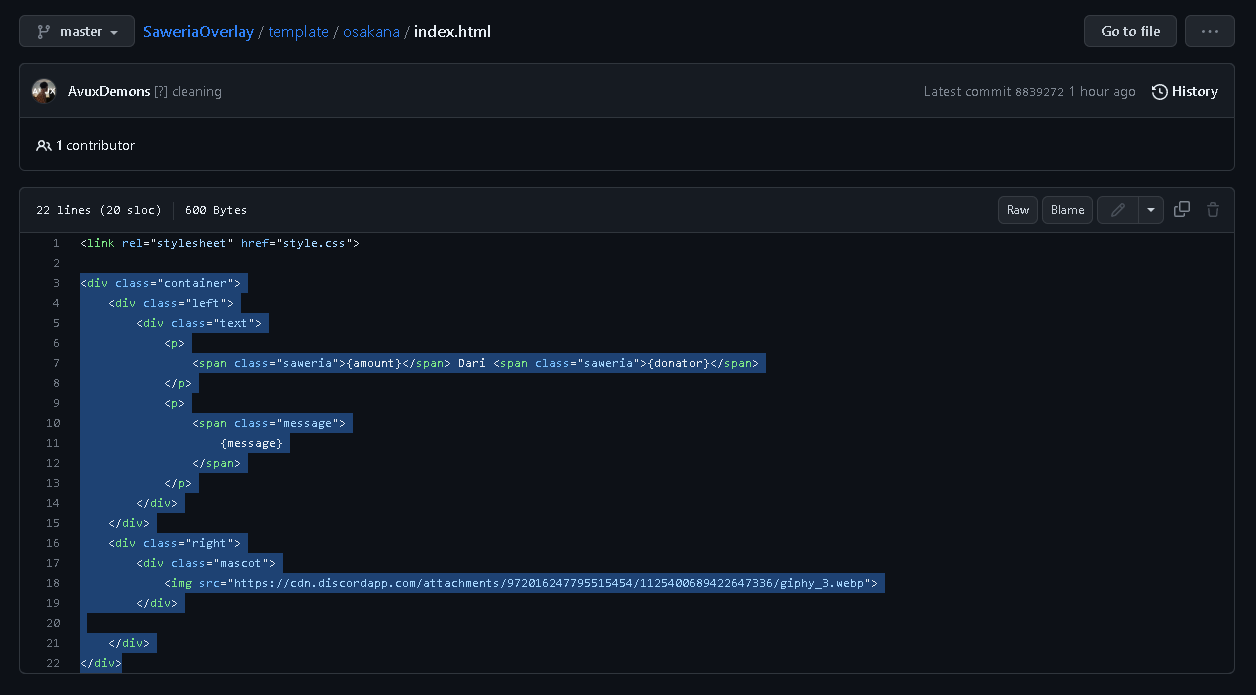
Task: Click the contributors people icon
Action: (x=44, y=144)
